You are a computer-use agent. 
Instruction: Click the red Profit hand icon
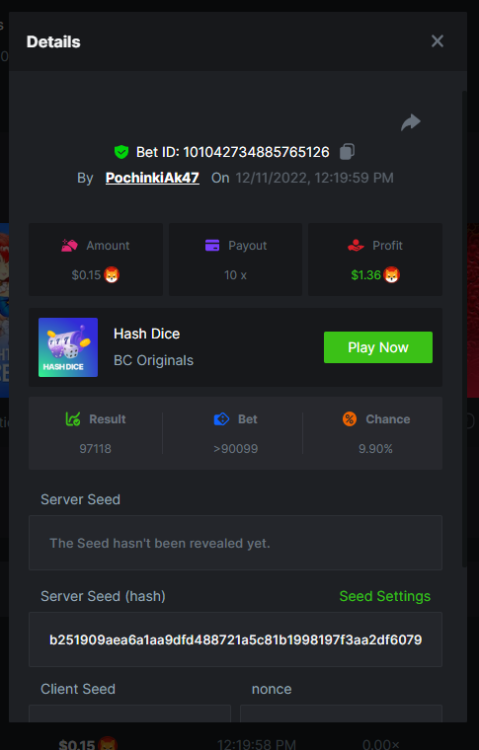pyautogui.click(x=356, y=245)
